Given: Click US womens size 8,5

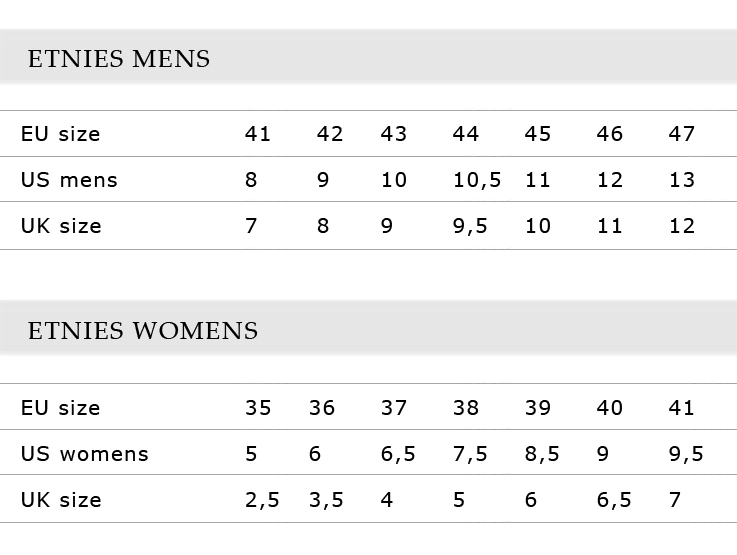Looking at the screenshot, I should coord(542,454).
